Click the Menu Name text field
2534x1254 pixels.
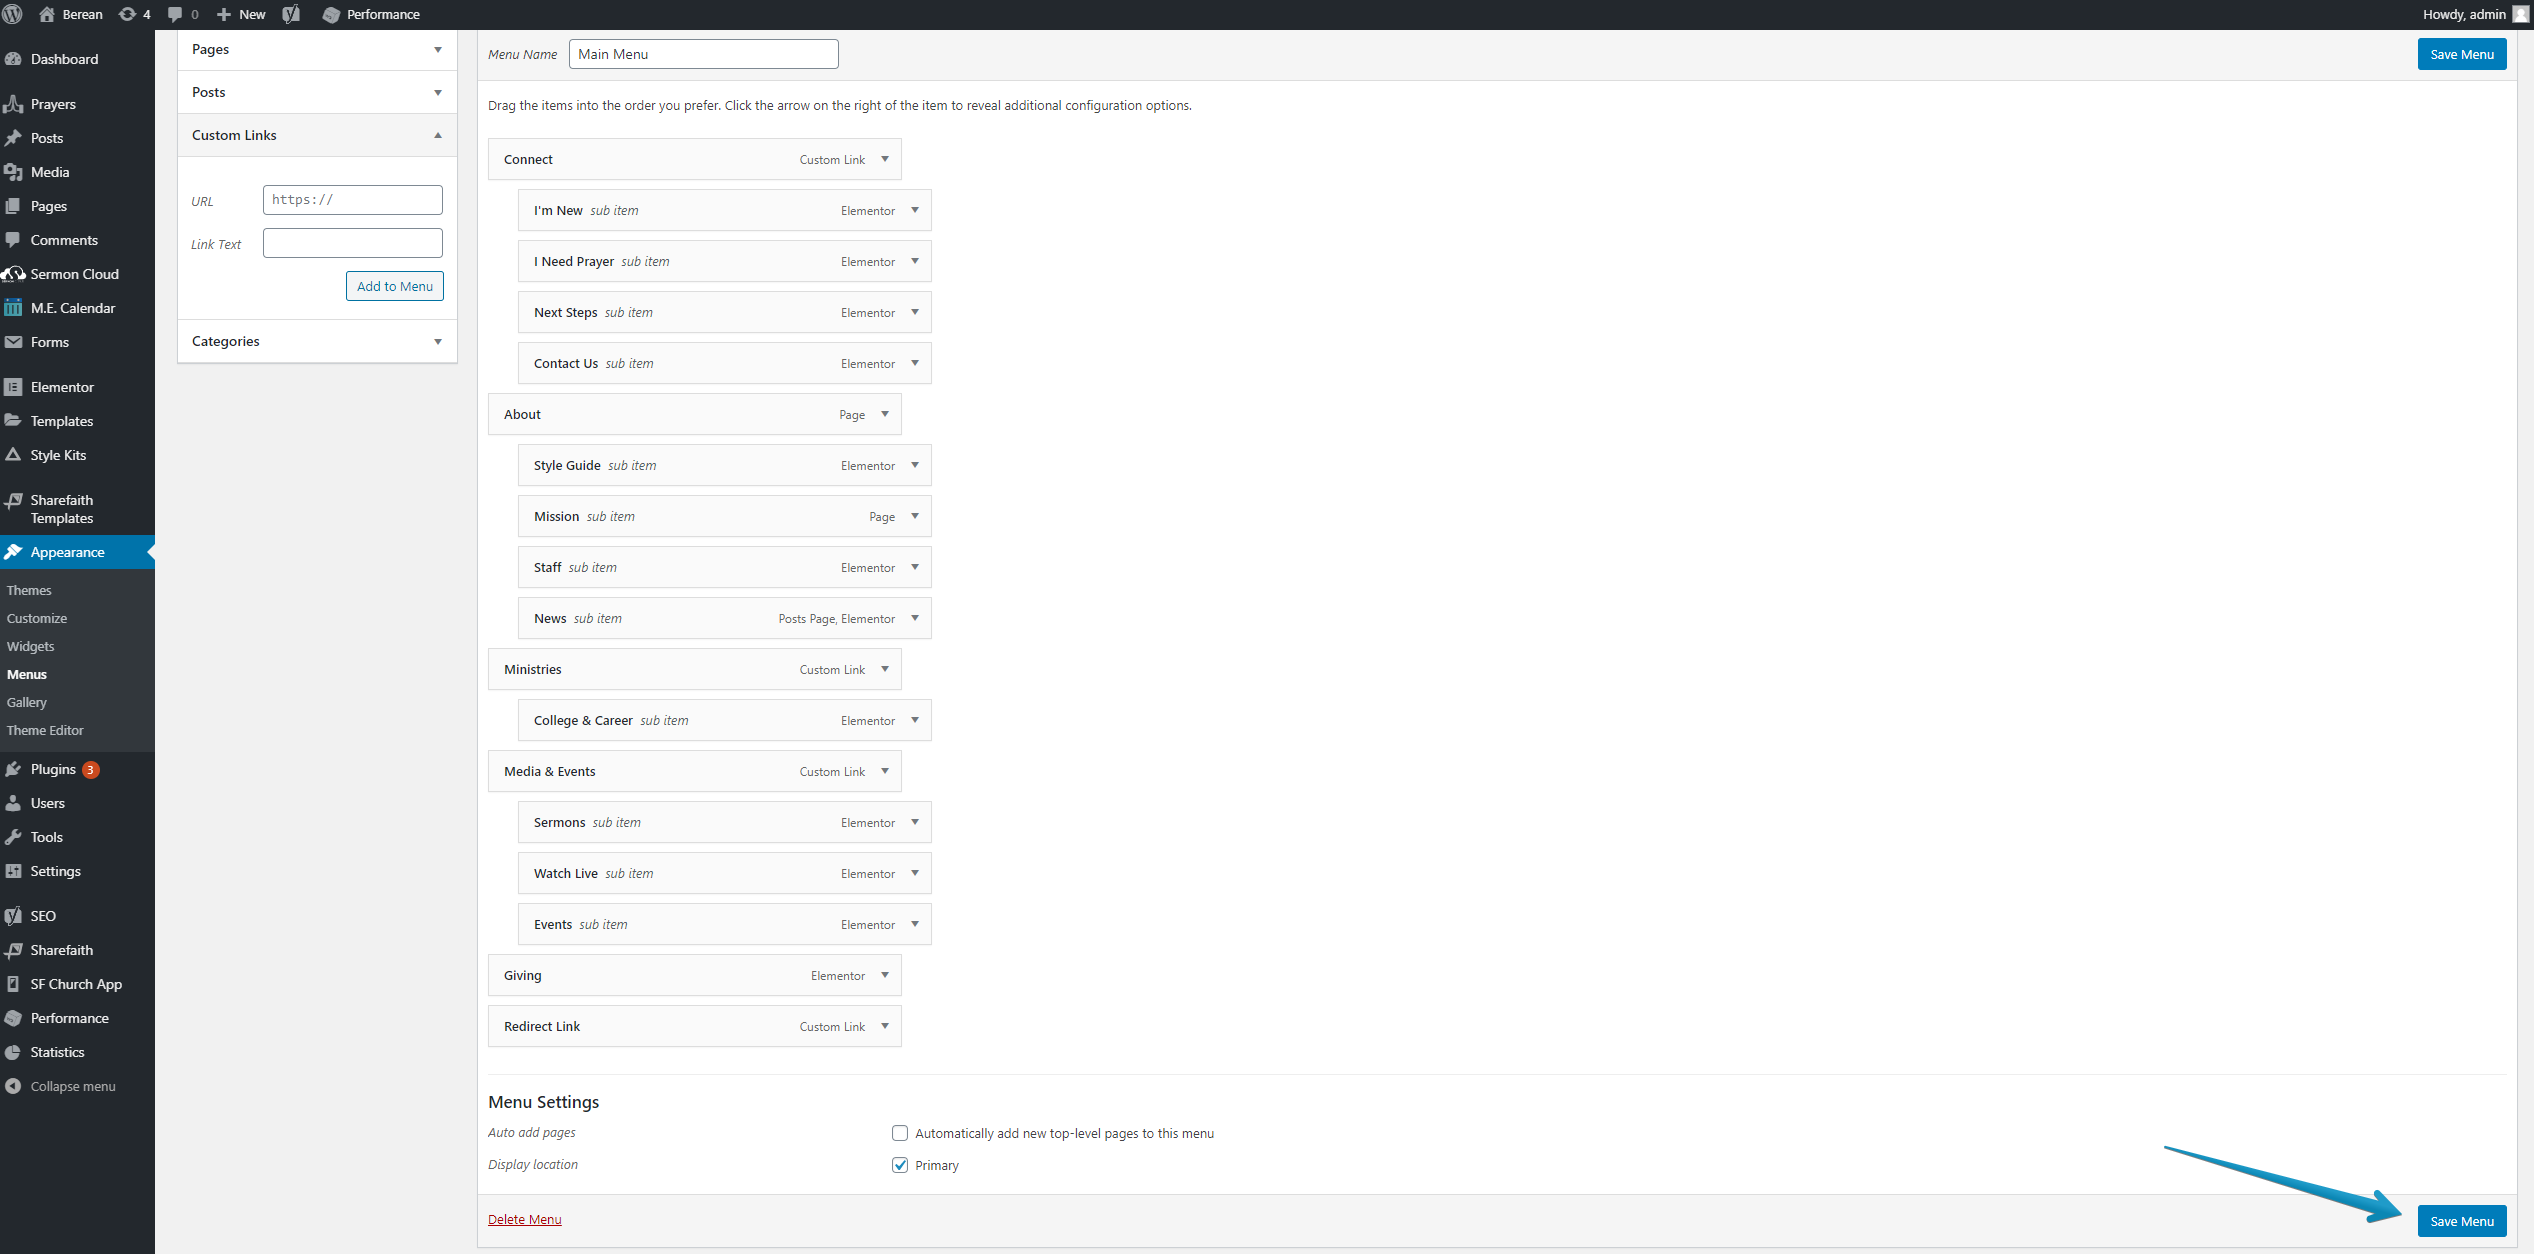(x=703, y=54)
